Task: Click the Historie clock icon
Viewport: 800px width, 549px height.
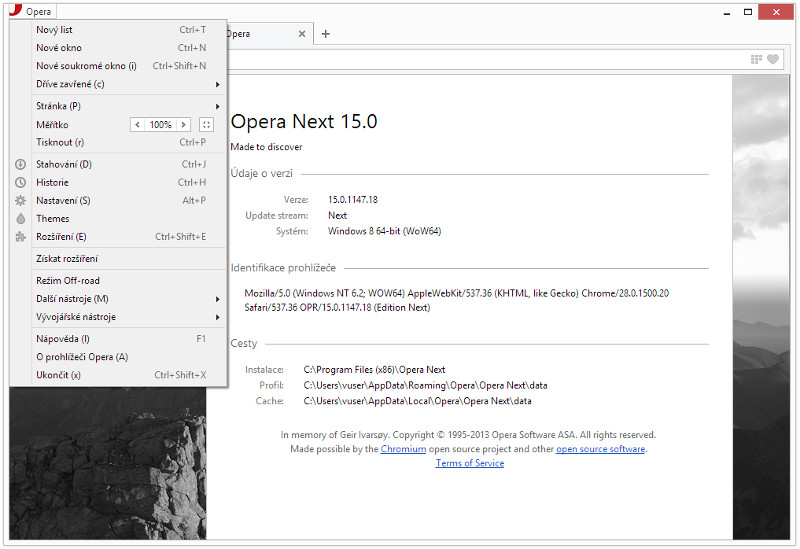Action: point(20,182)
